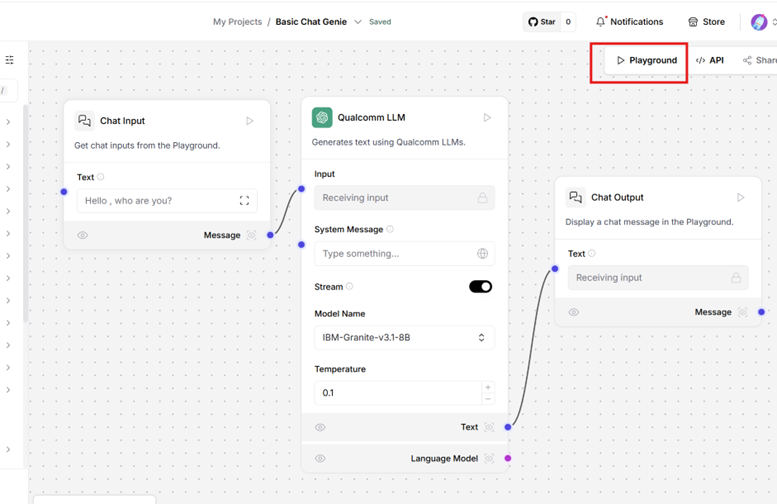The height and width of the screenshot is (504, 777).
Task: Open the API code panel
Action: (710, 60)
